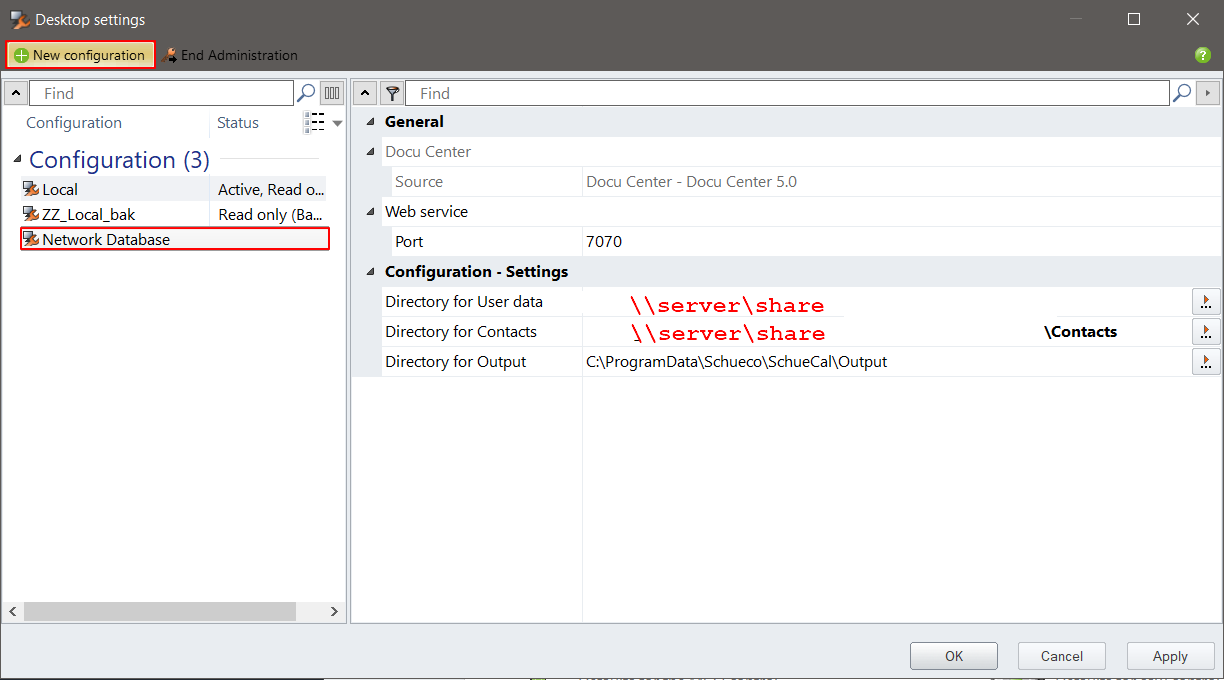The image size is (1224, 680).
Task: Click the left panel horizontal scrollbar
Action: (x=160, y=611)
